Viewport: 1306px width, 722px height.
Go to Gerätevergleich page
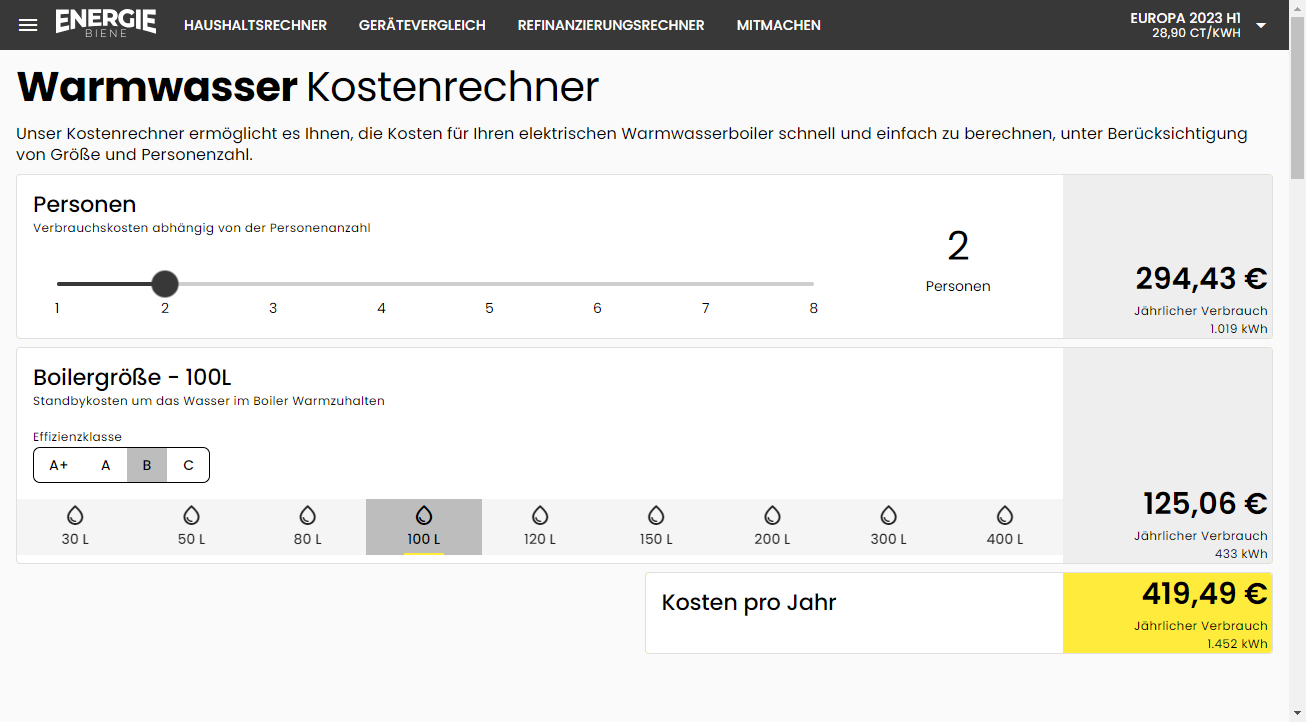point(422,25)
